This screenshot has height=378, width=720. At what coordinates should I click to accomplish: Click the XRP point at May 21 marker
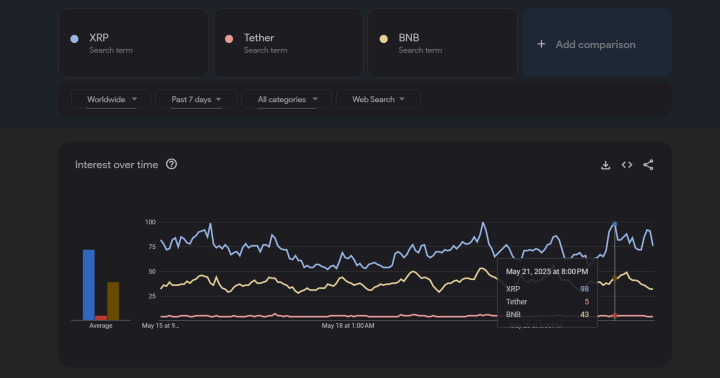tap(615, 224)
